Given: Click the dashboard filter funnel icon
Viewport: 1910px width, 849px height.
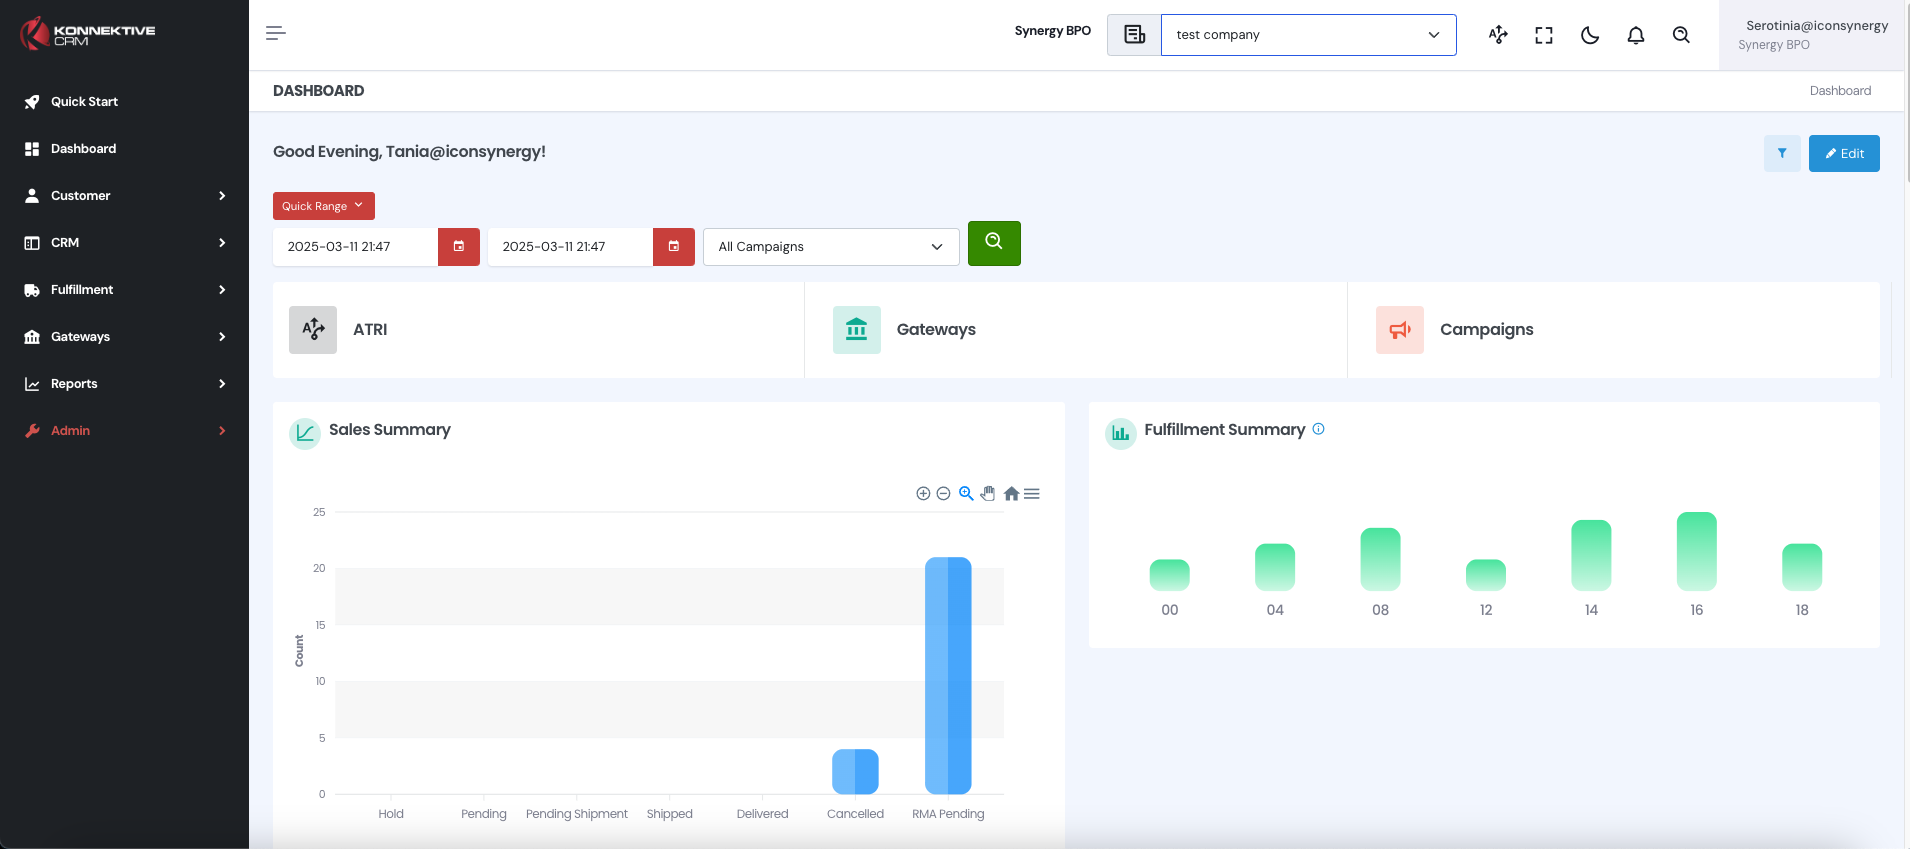Looking at the screenshot, I should pyautogui.click(x=1782, y=154).
